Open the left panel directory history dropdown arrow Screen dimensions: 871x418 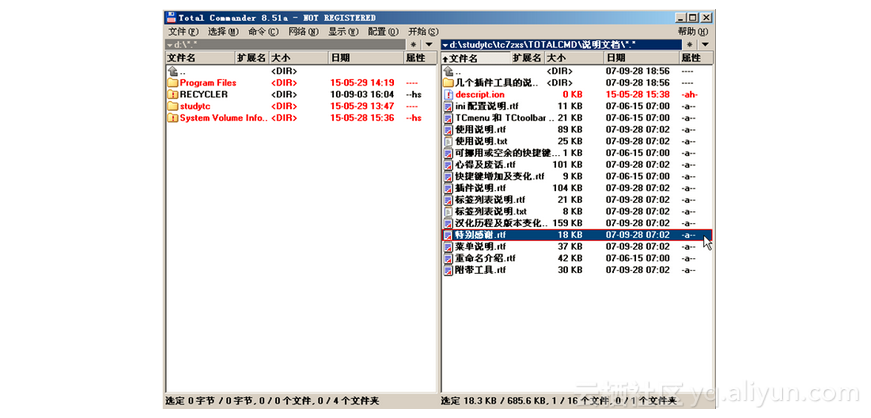pos(429,44)
